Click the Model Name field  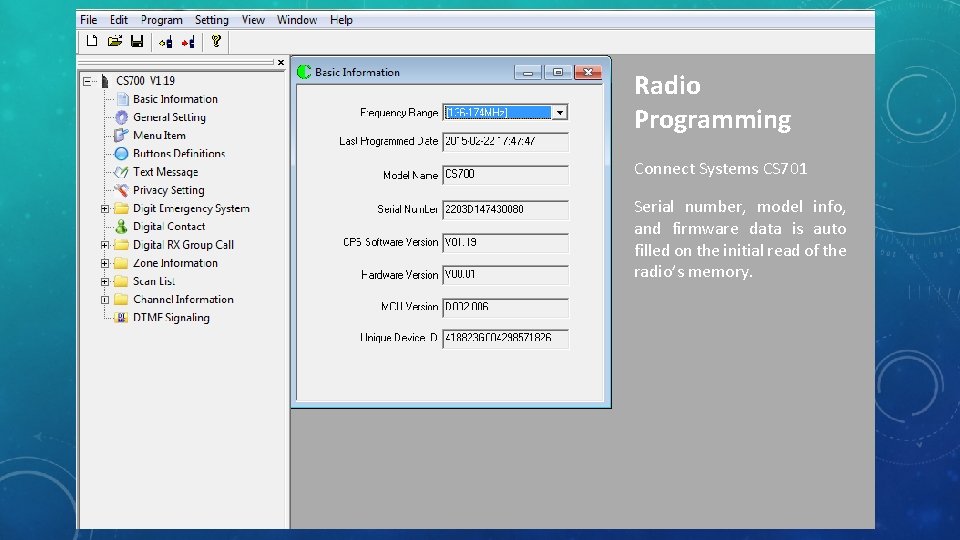click(506, 174)
